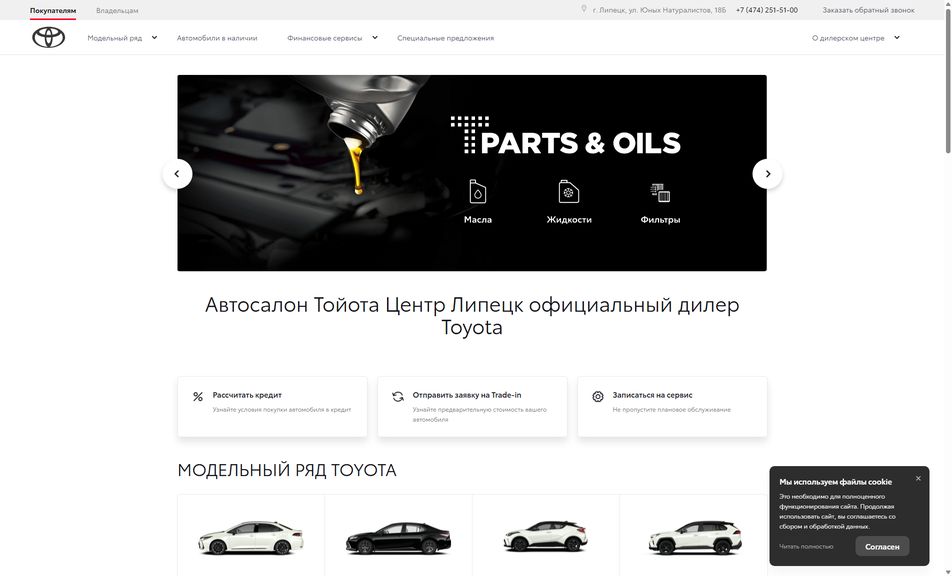Image resolution: width=952 pixels, height=576 pixels.
Task: Select the black sedan thumbnail in model lineup
Action: (x=398, y=538)
